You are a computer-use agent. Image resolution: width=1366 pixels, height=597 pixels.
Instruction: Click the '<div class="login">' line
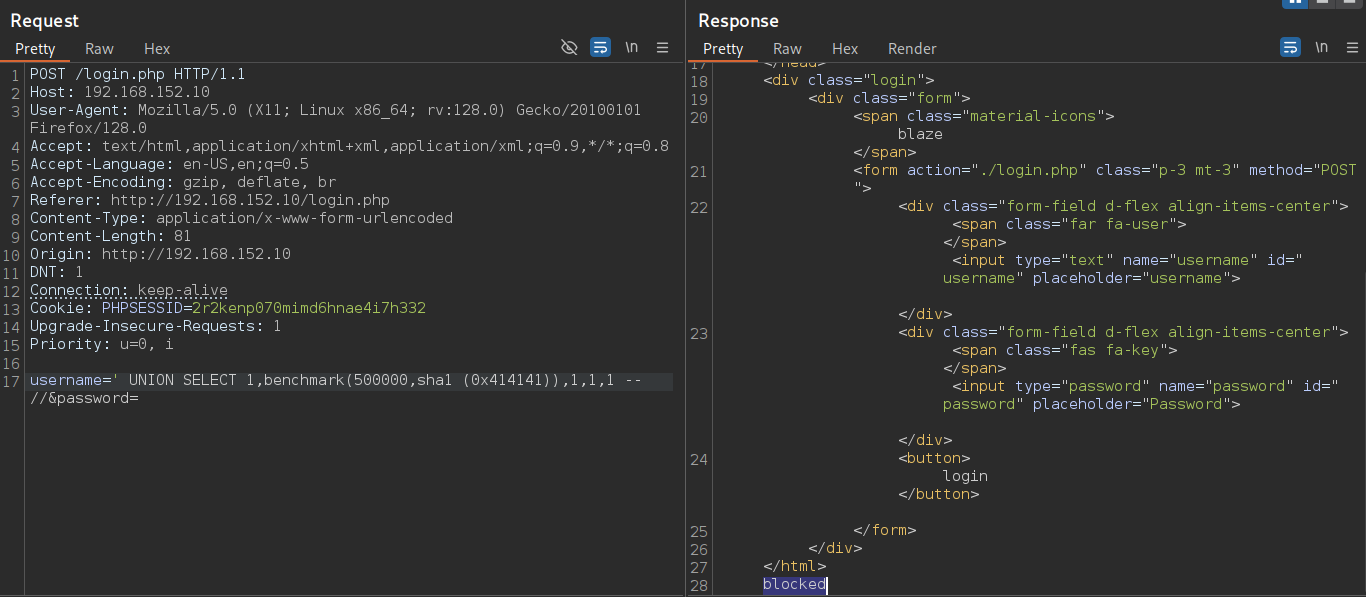tap(848, 80)
